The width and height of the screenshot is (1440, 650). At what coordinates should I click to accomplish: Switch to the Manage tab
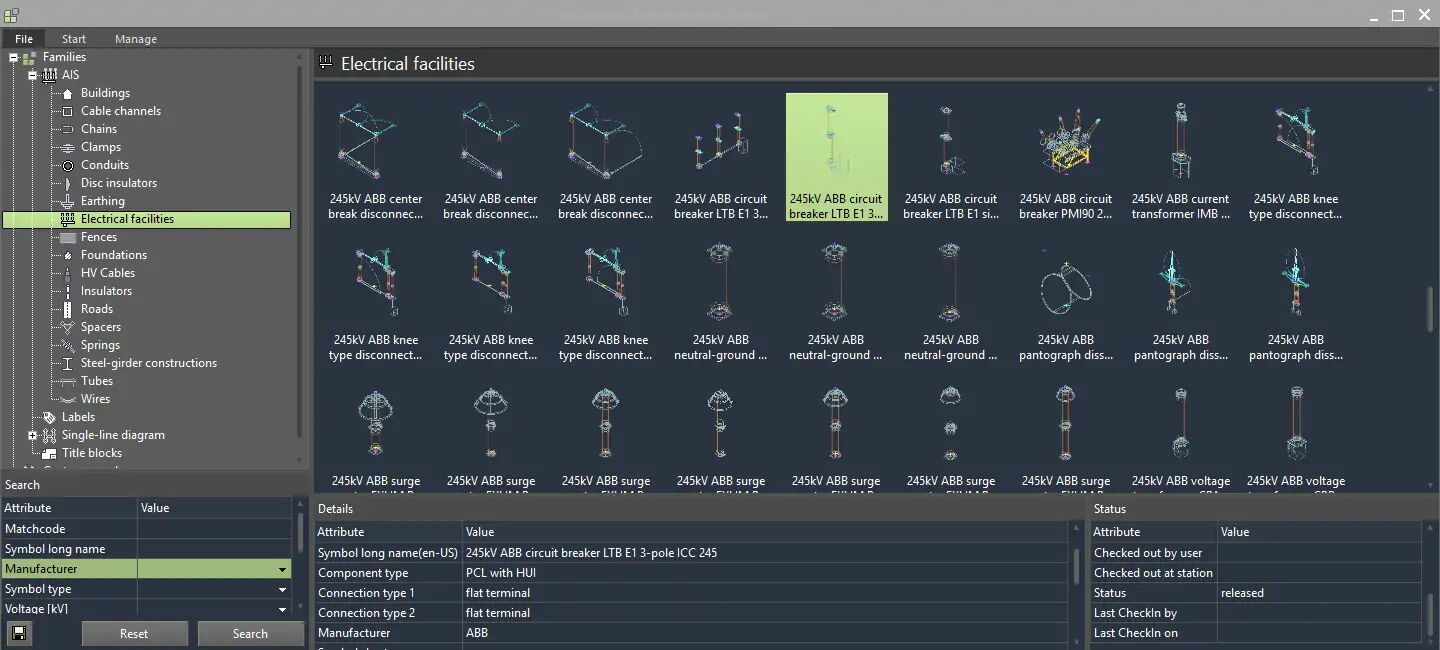tap(136, 38)
